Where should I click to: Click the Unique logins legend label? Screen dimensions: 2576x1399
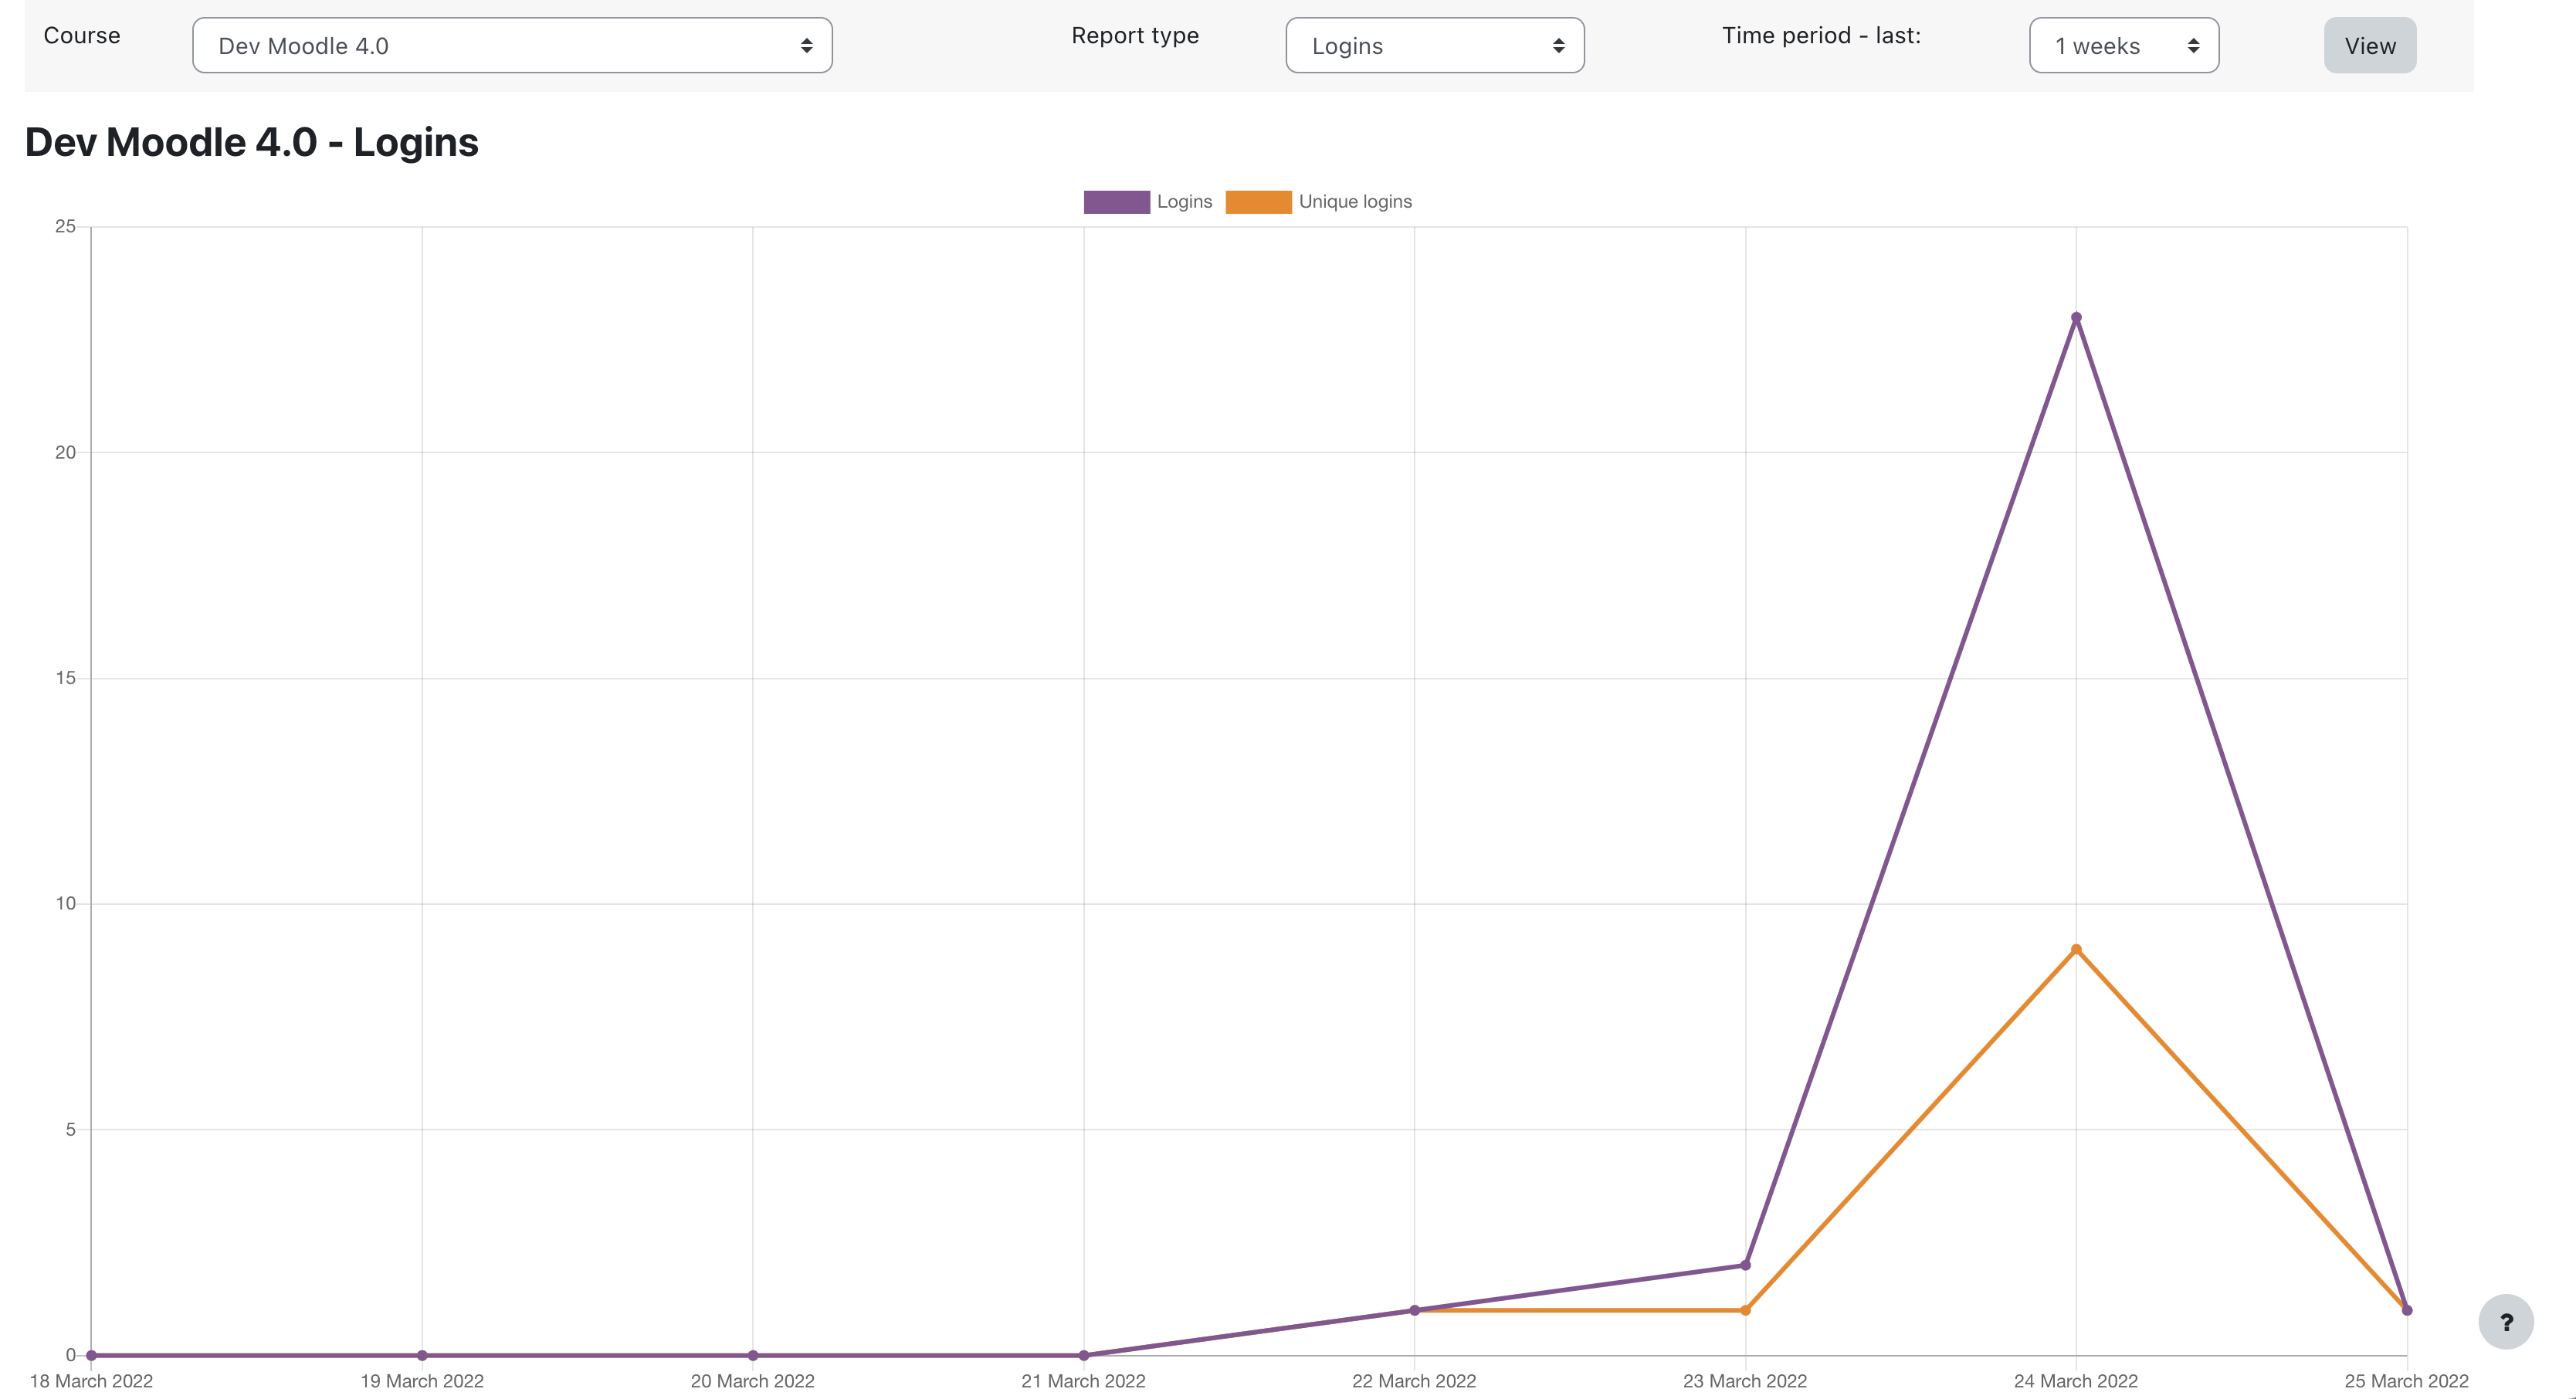(x=1355, y=202)
